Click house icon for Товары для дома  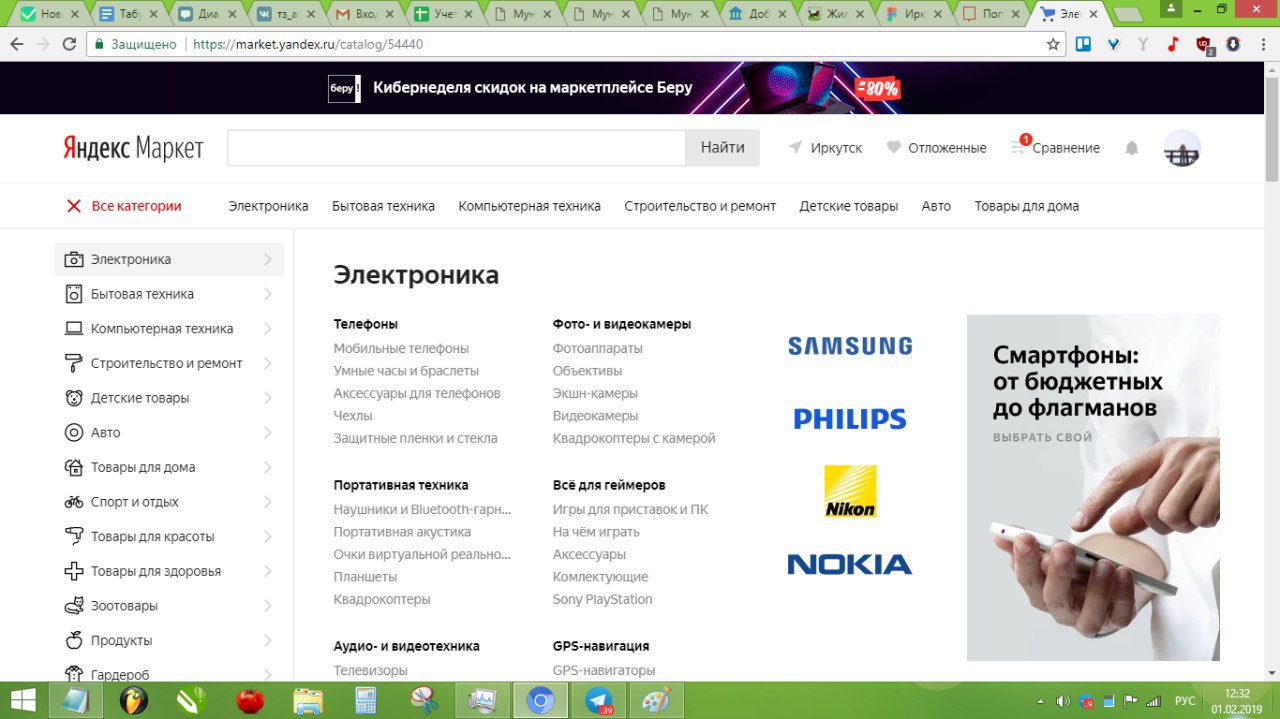[74, 467]
